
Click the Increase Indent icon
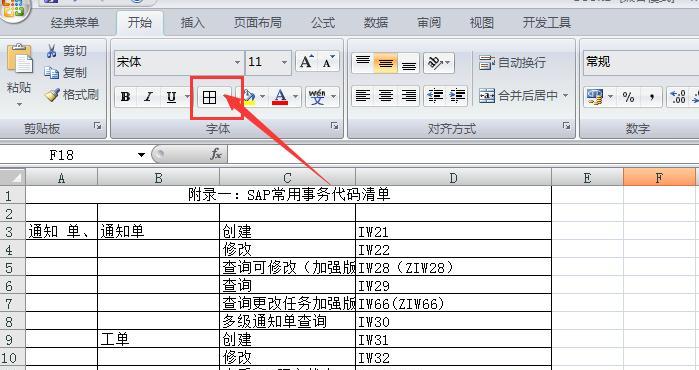click(x=457, y=96)
